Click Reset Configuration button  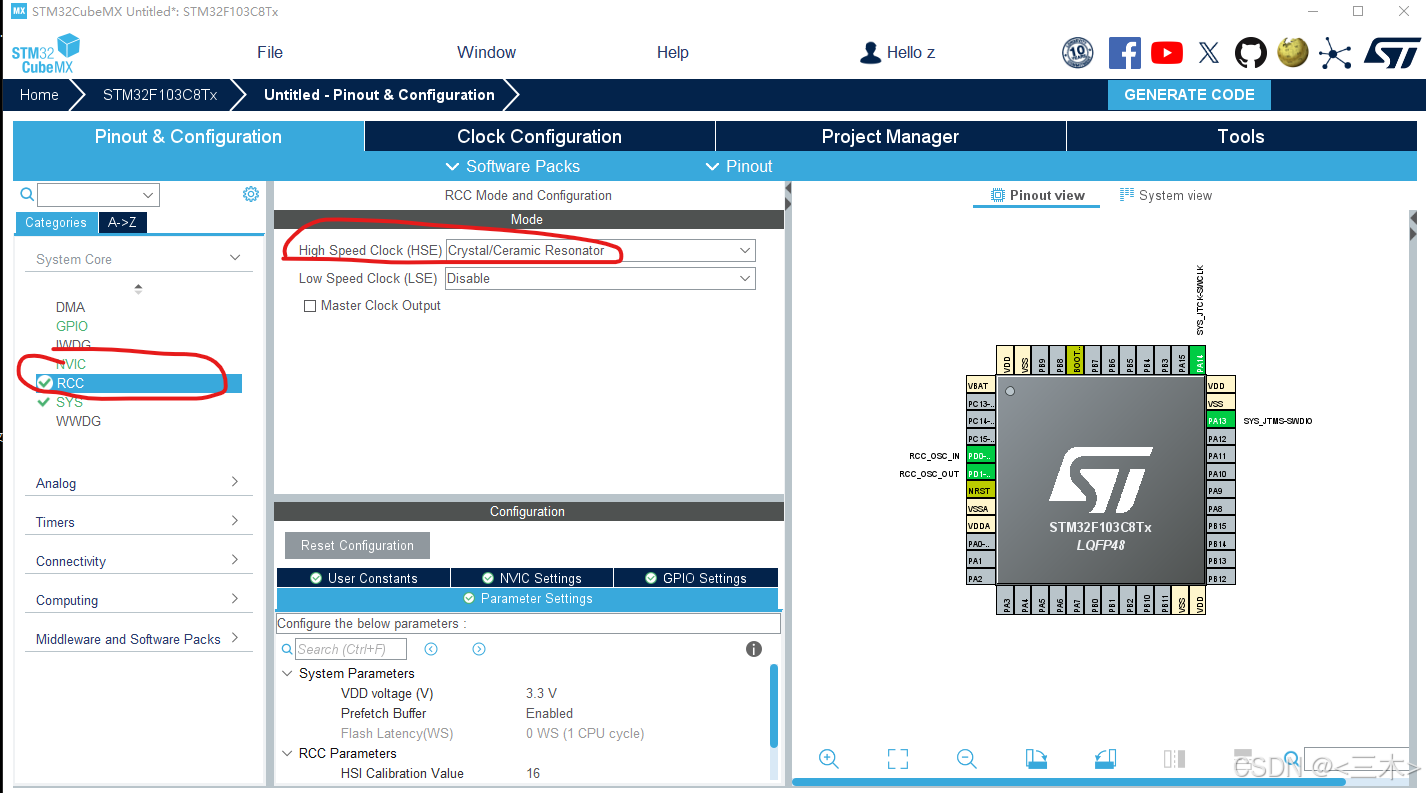[x=357, y=545]
